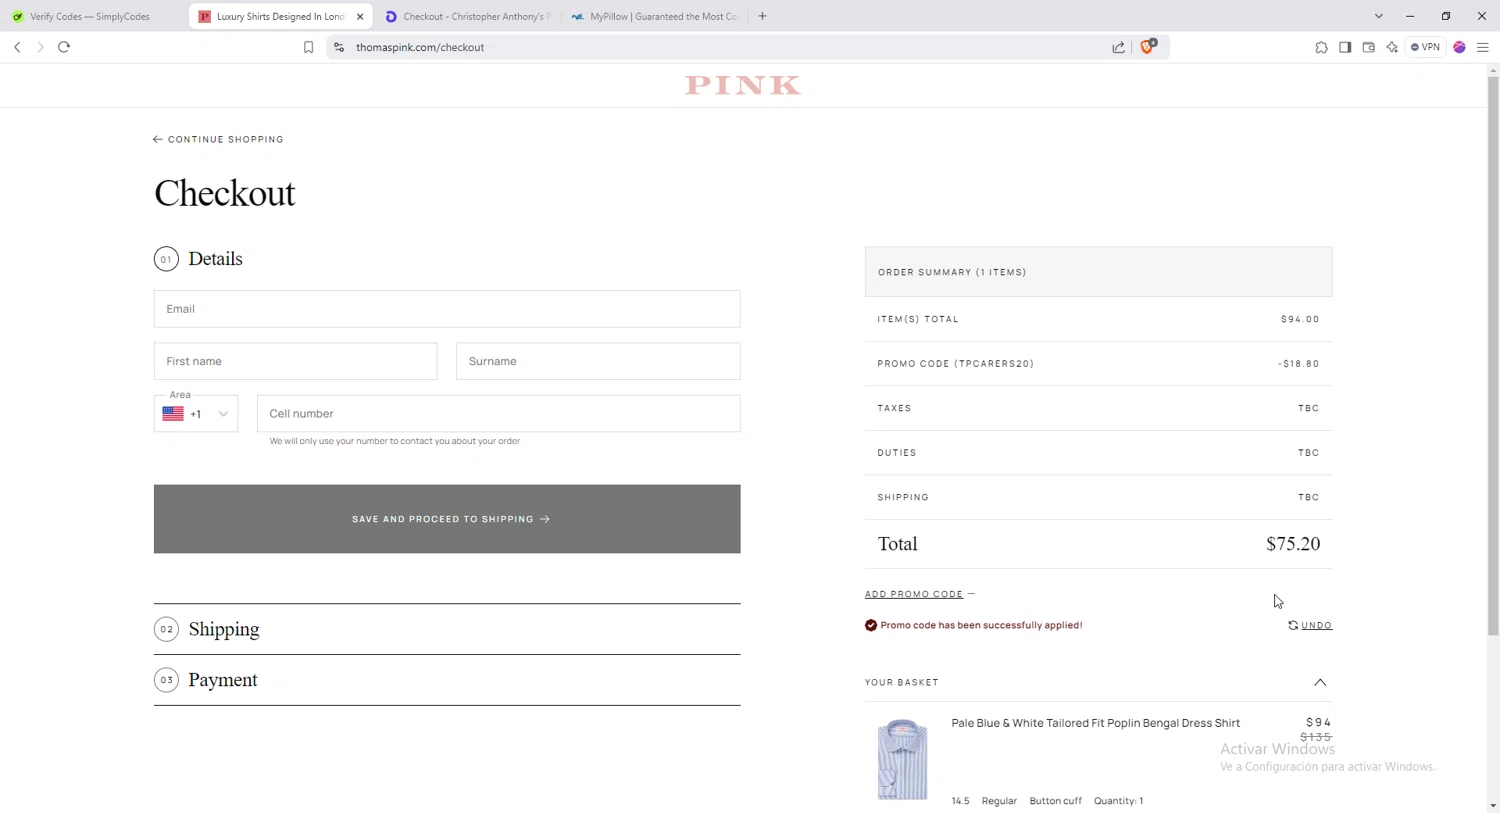
Task: Click the Taxes row label
Action: 894,408
